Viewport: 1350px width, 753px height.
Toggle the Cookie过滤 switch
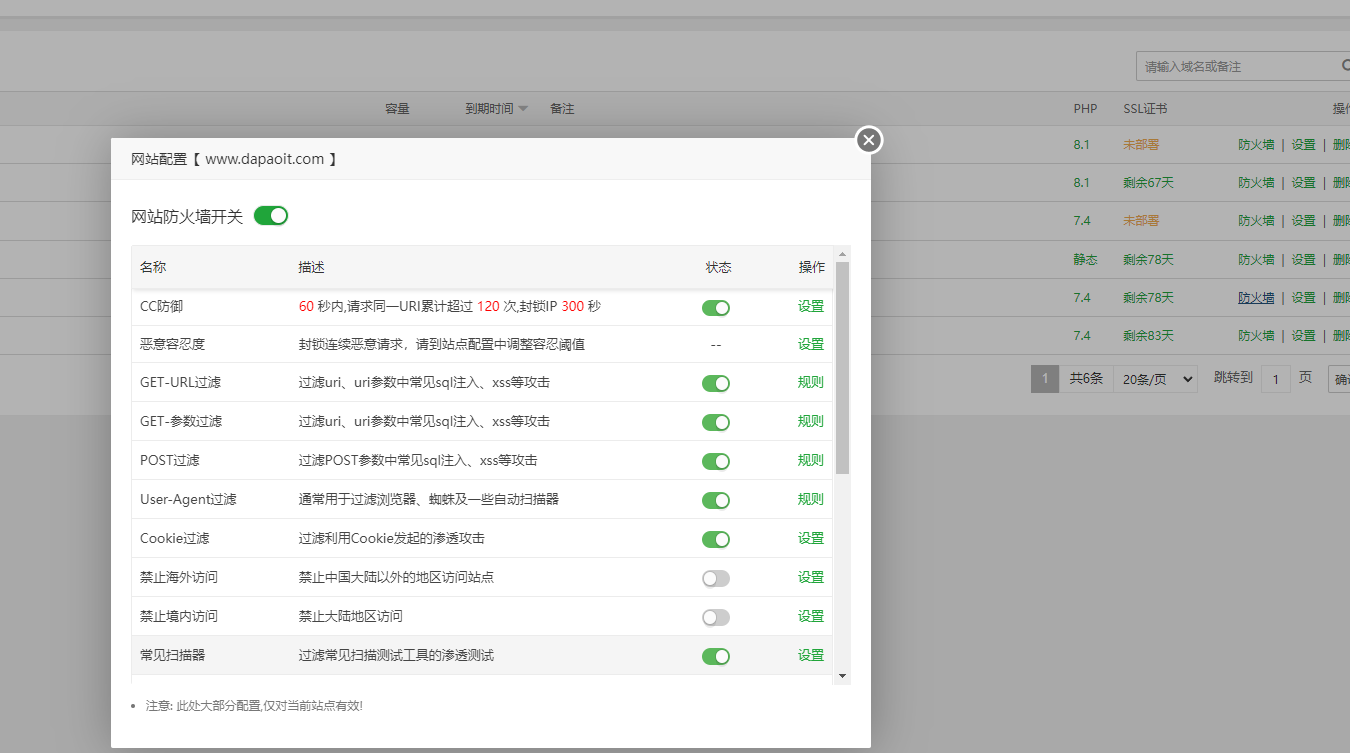point(716,539)
